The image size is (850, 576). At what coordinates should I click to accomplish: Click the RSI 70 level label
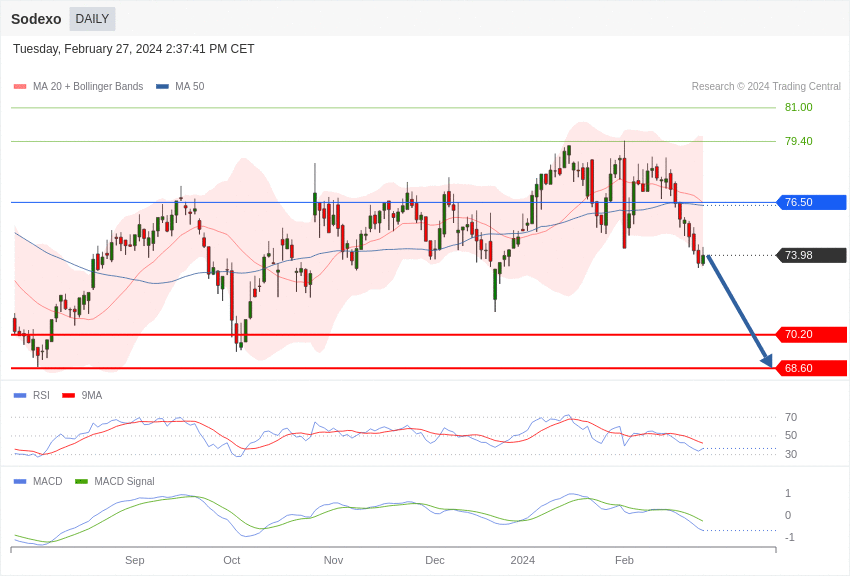pos(791,417)
